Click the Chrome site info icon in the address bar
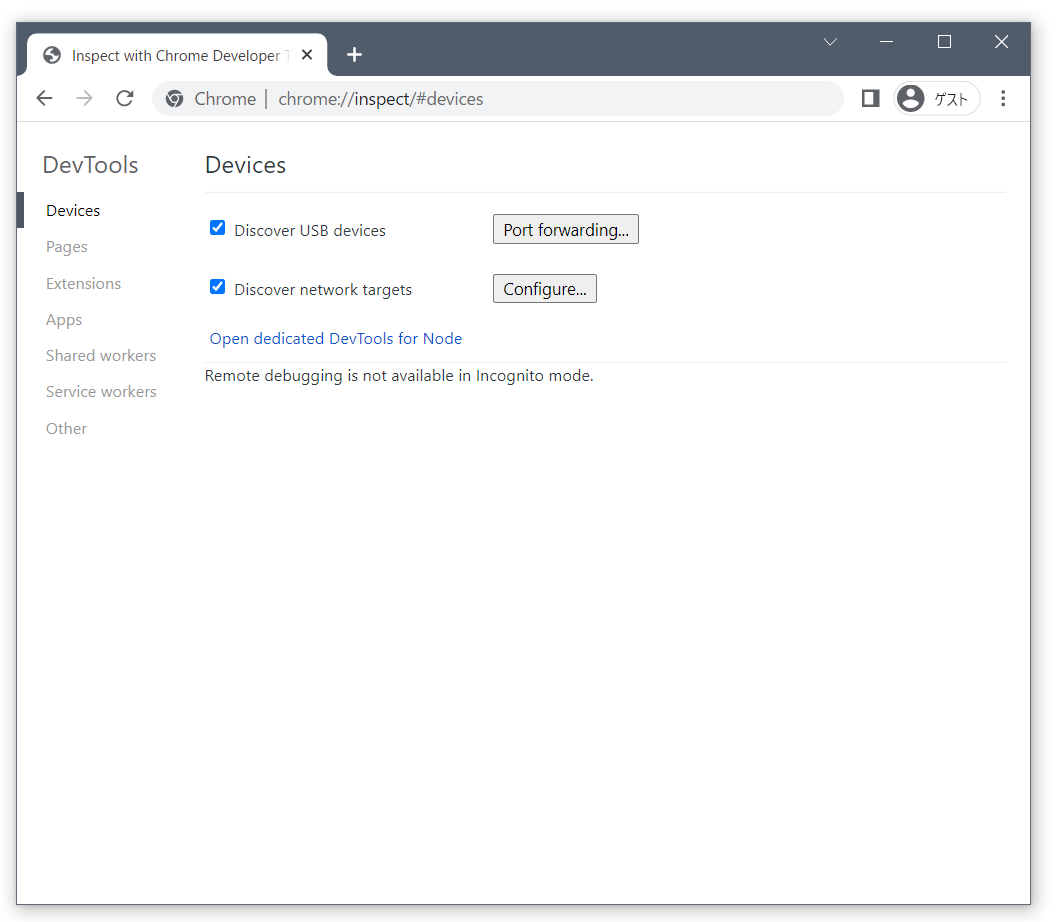This screenshot has height=922, width=1057. coord(175,98)
